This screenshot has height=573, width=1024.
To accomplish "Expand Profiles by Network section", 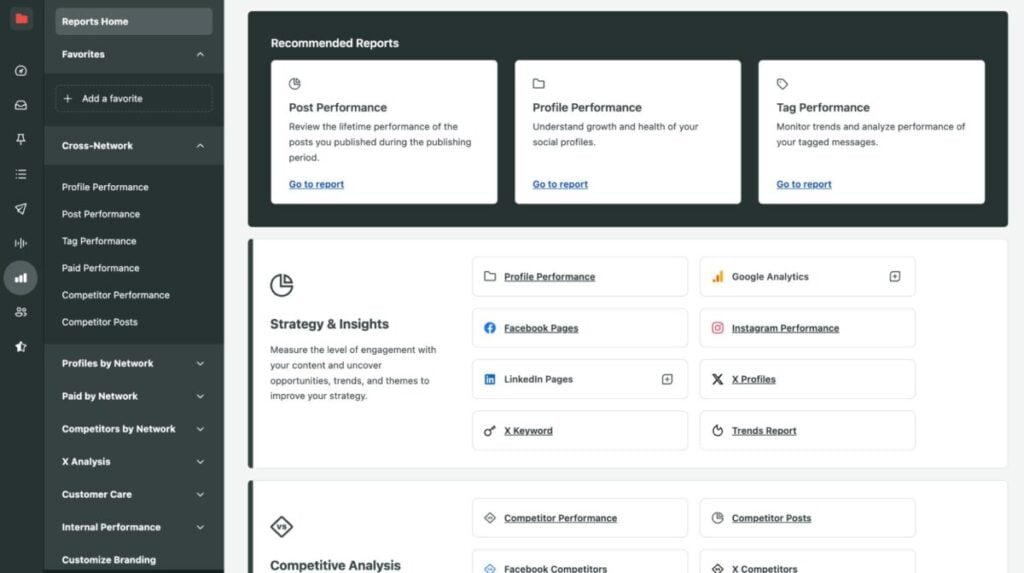I will pos(200,363).
